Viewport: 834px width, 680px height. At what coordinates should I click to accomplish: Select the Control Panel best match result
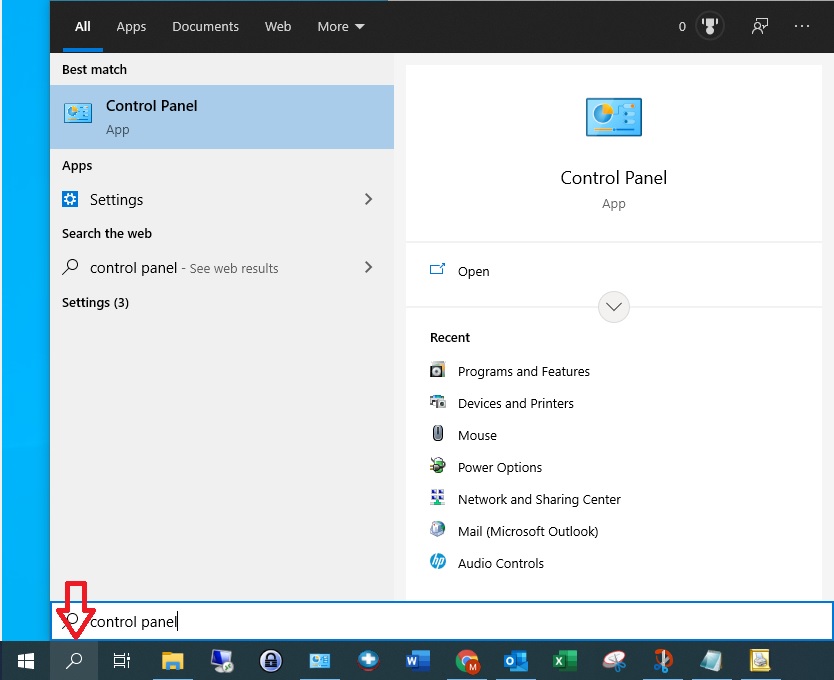pyautogui.click(x=222, y=117)
